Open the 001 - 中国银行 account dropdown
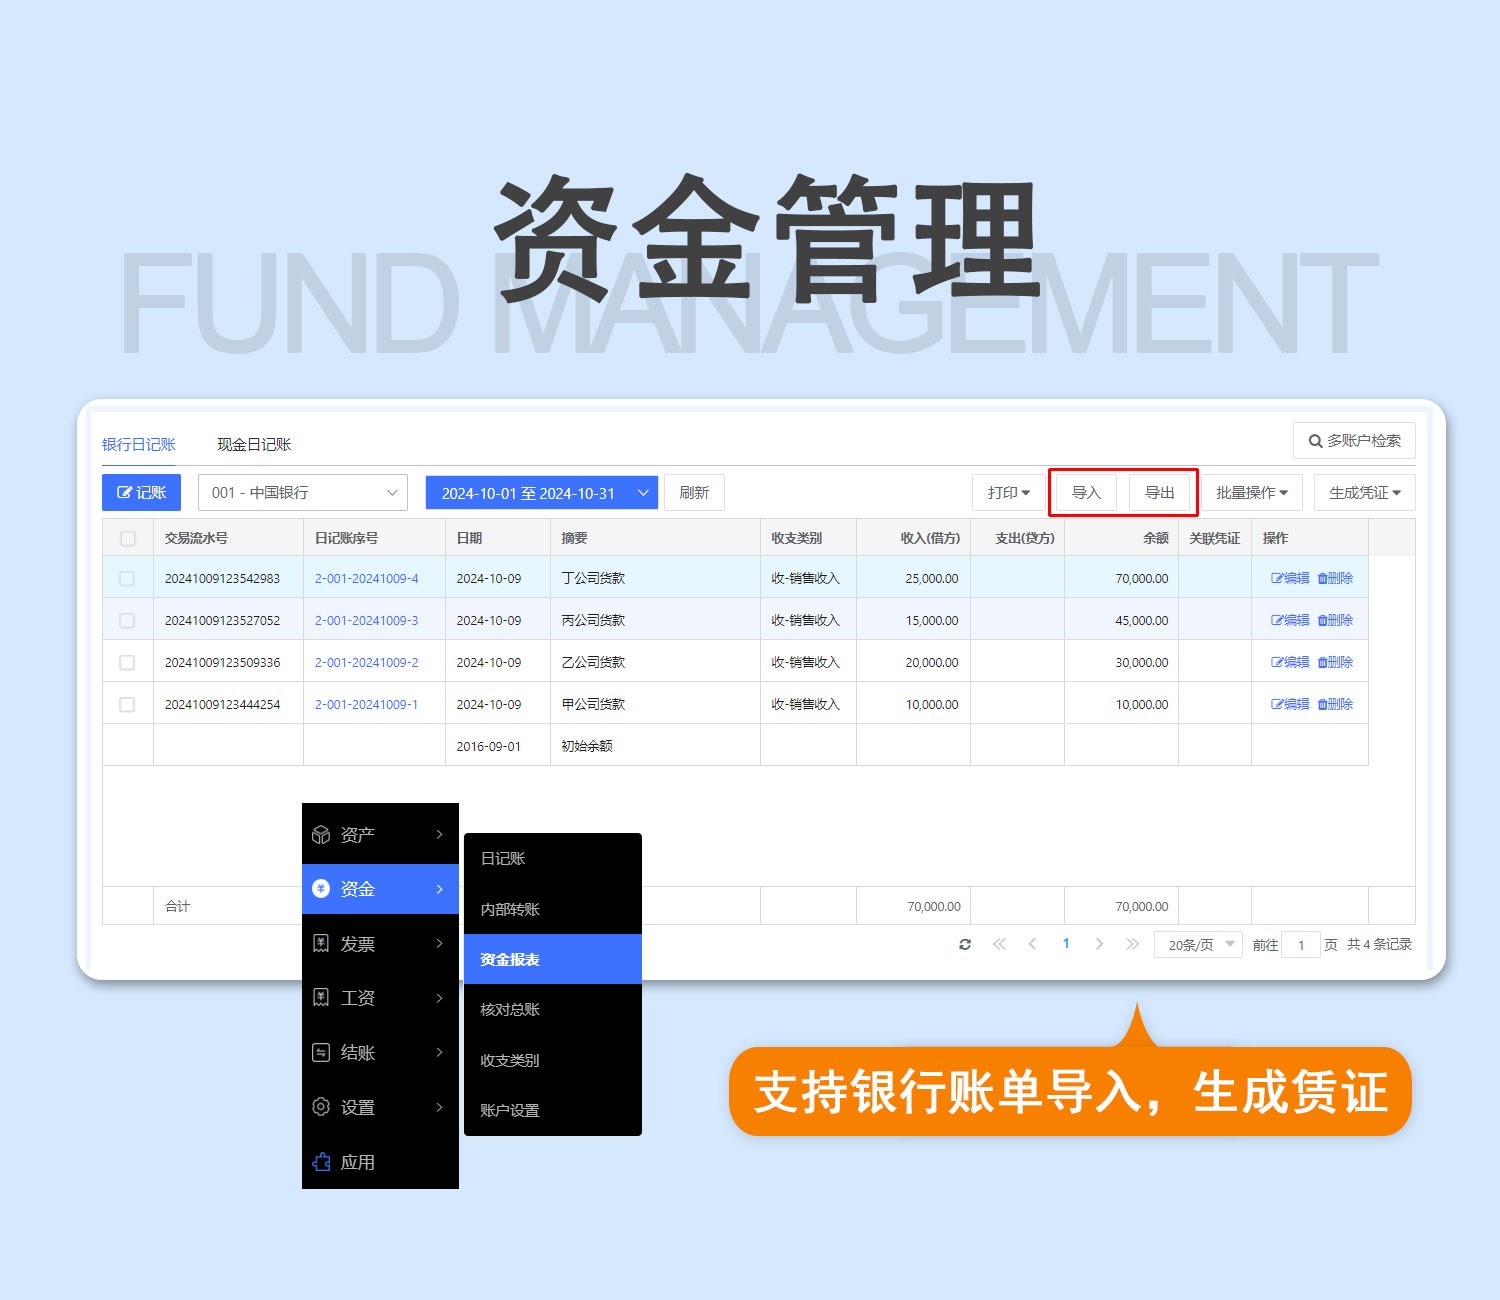Screen dimensions: 1500x1300 tap(303, 493)
